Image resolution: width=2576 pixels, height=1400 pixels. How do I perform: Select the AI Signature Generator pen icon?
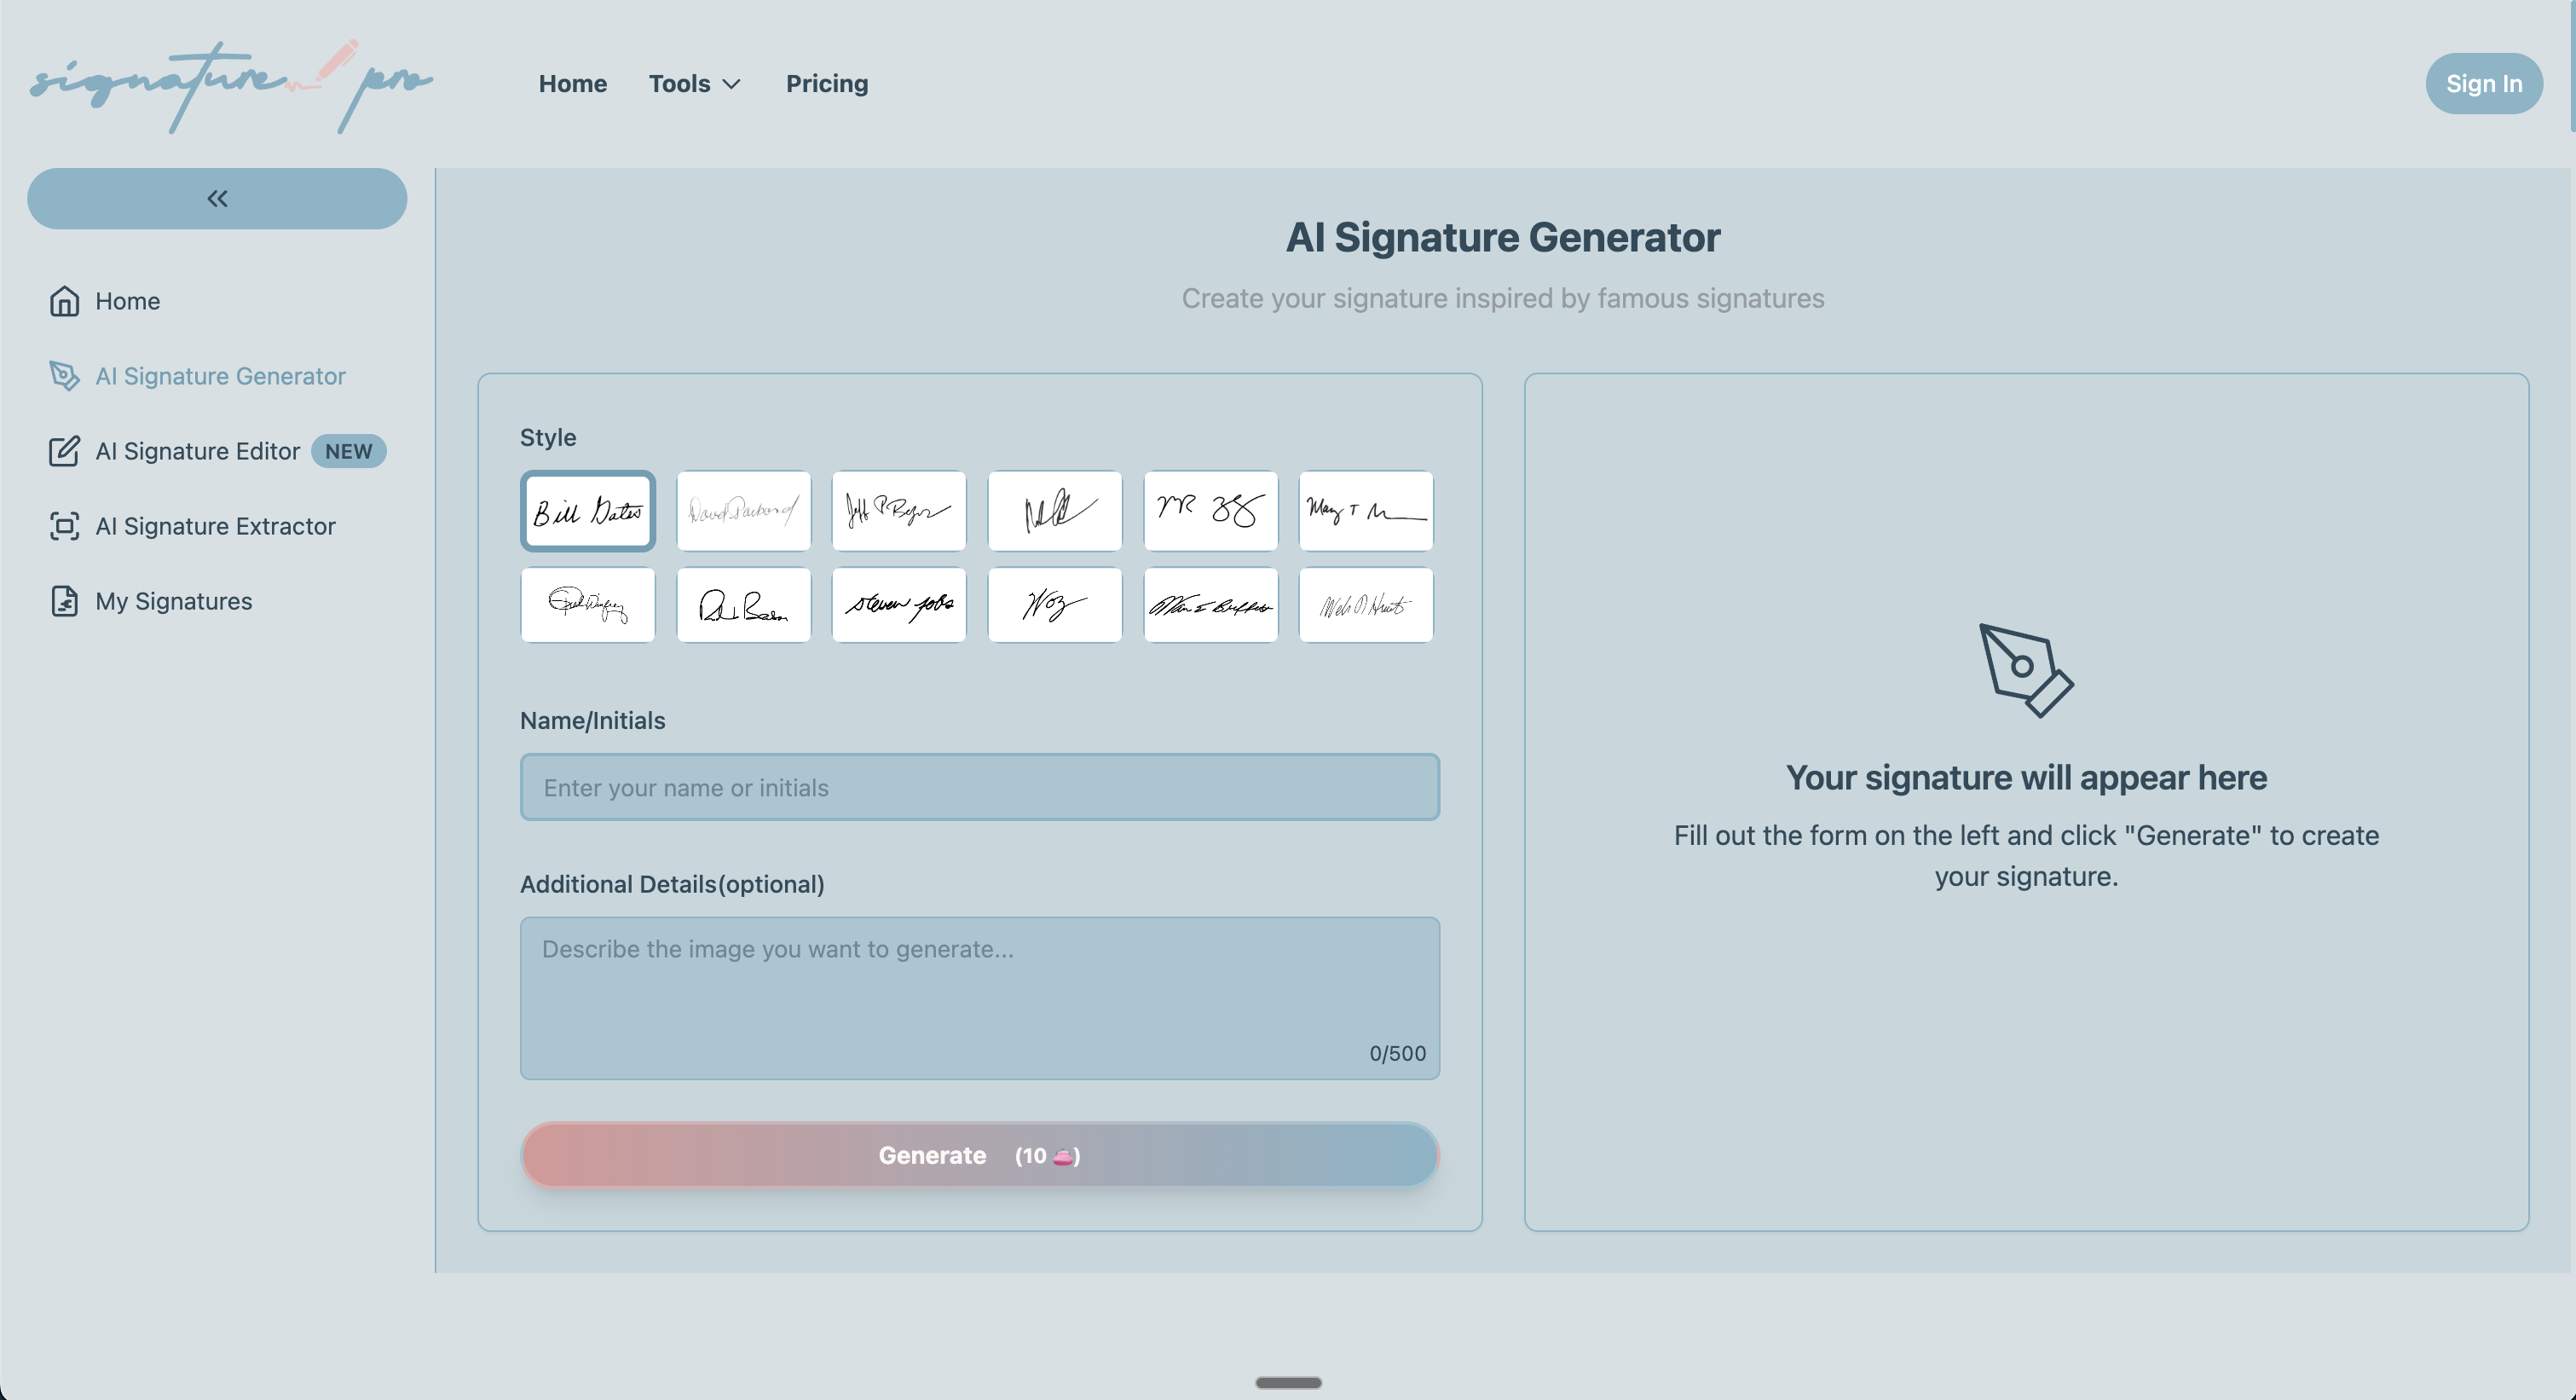[64, 377]
